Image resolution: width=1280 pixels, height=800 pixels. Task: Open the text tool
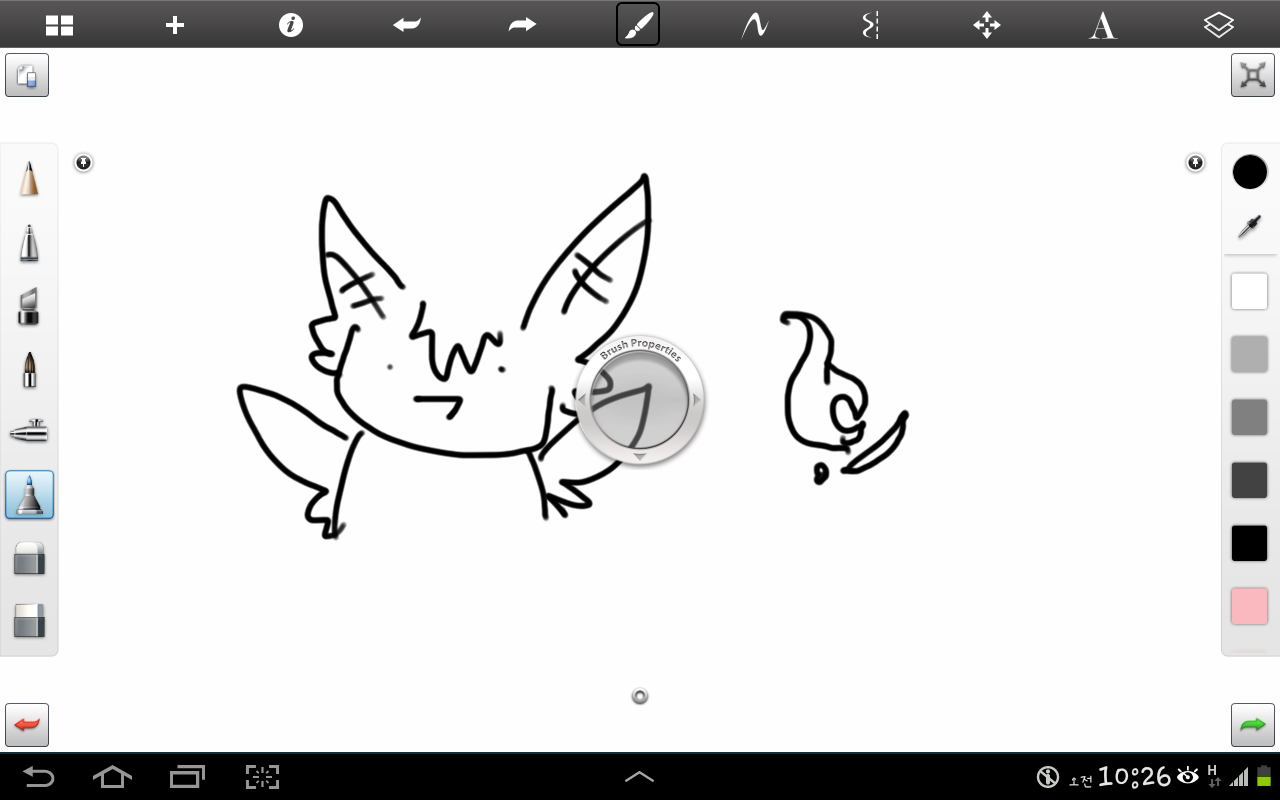1102,25
